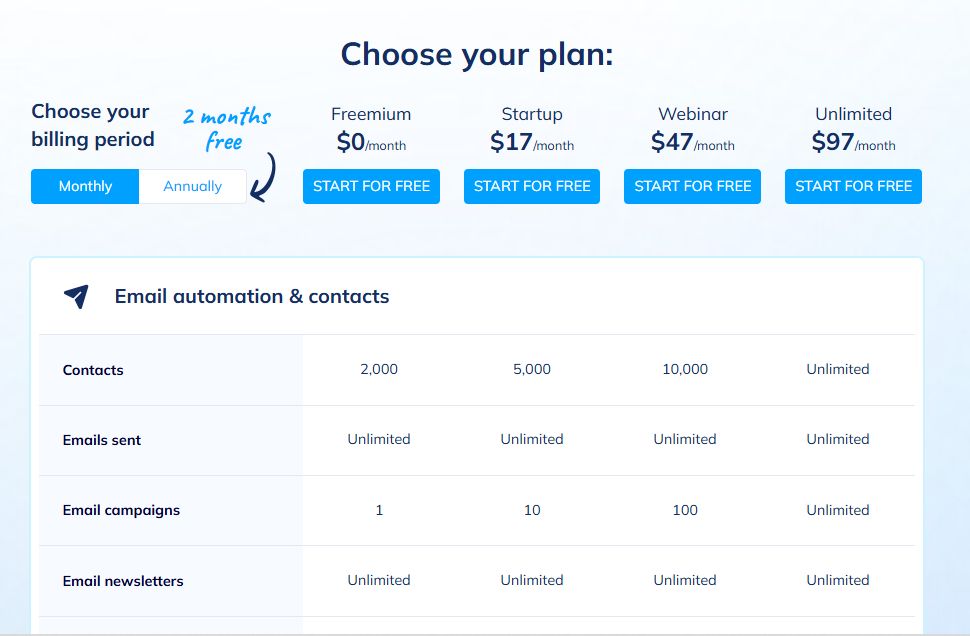This screenshot has height=636, width=970.
Task: Start the Freemium plan for free
Action: (x=371, y=186)
